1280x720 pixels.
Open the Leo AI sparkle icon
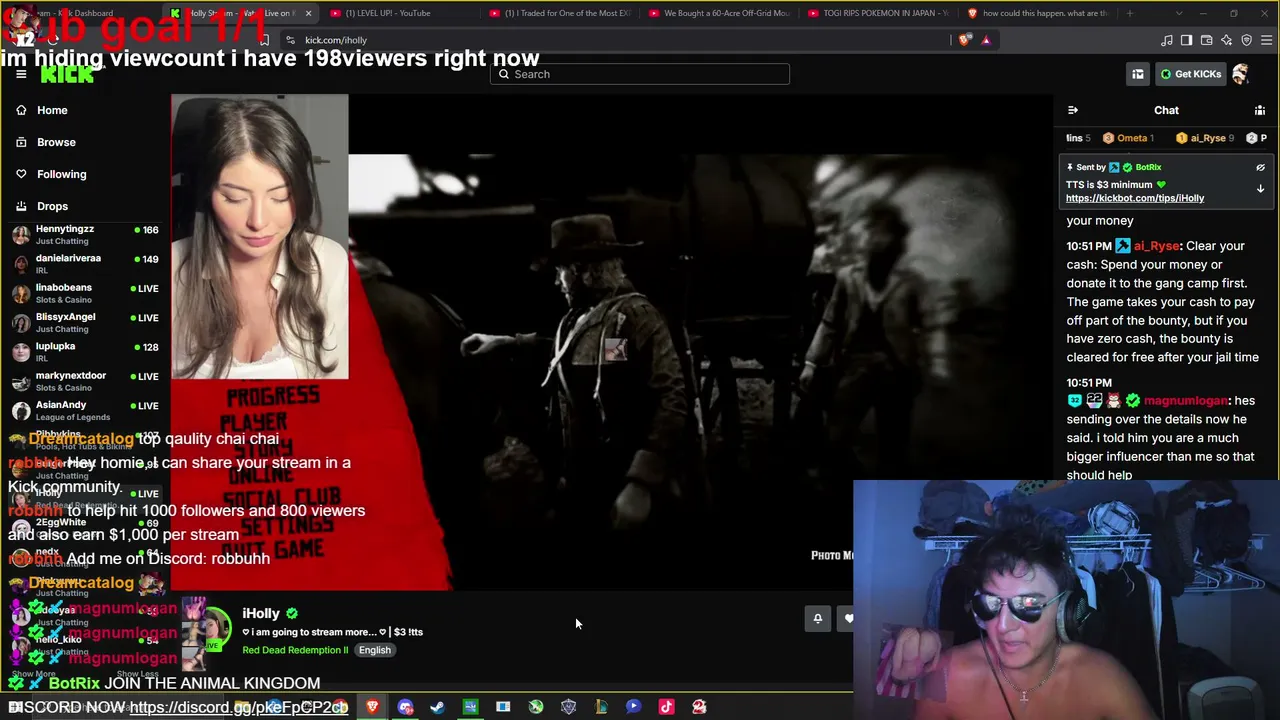1226,40
